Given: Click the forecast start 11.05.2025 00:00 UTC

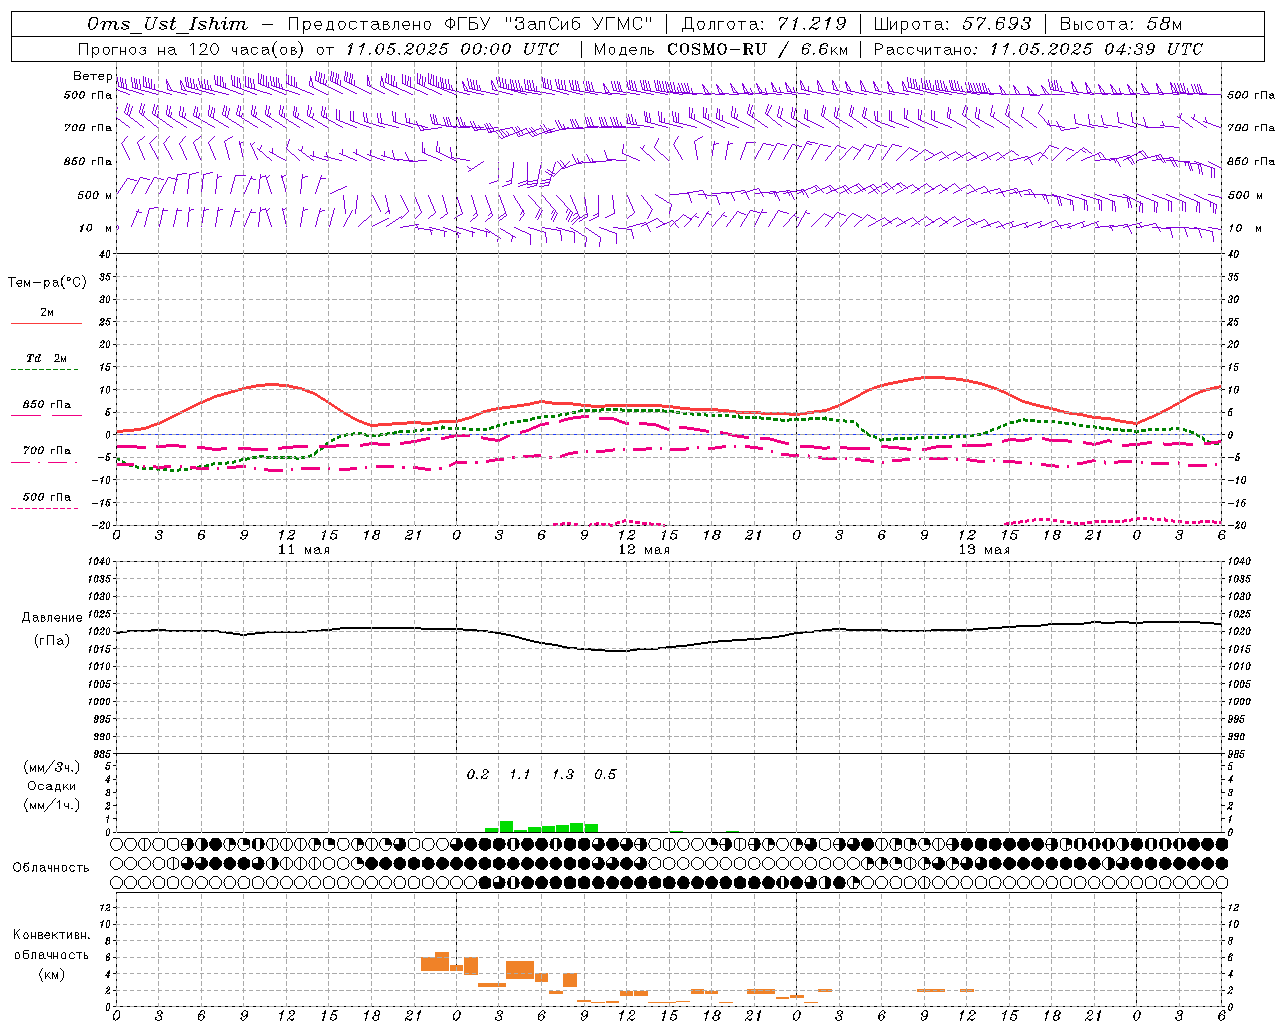Looking at the screenshot, I should [452, 49].
